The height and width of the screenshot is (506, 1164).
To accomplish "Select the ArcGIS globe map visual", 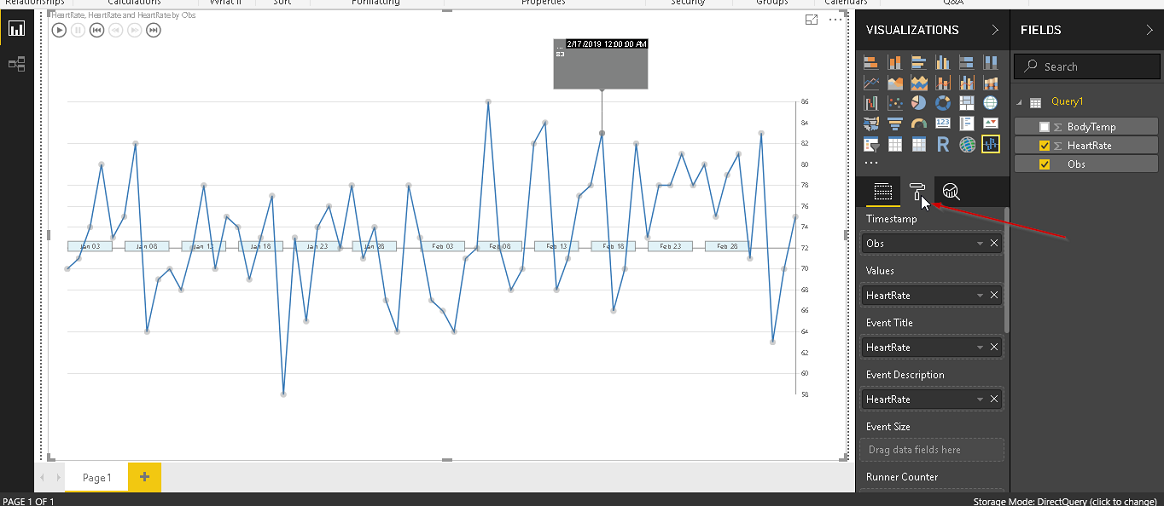I will click(967, 145).
